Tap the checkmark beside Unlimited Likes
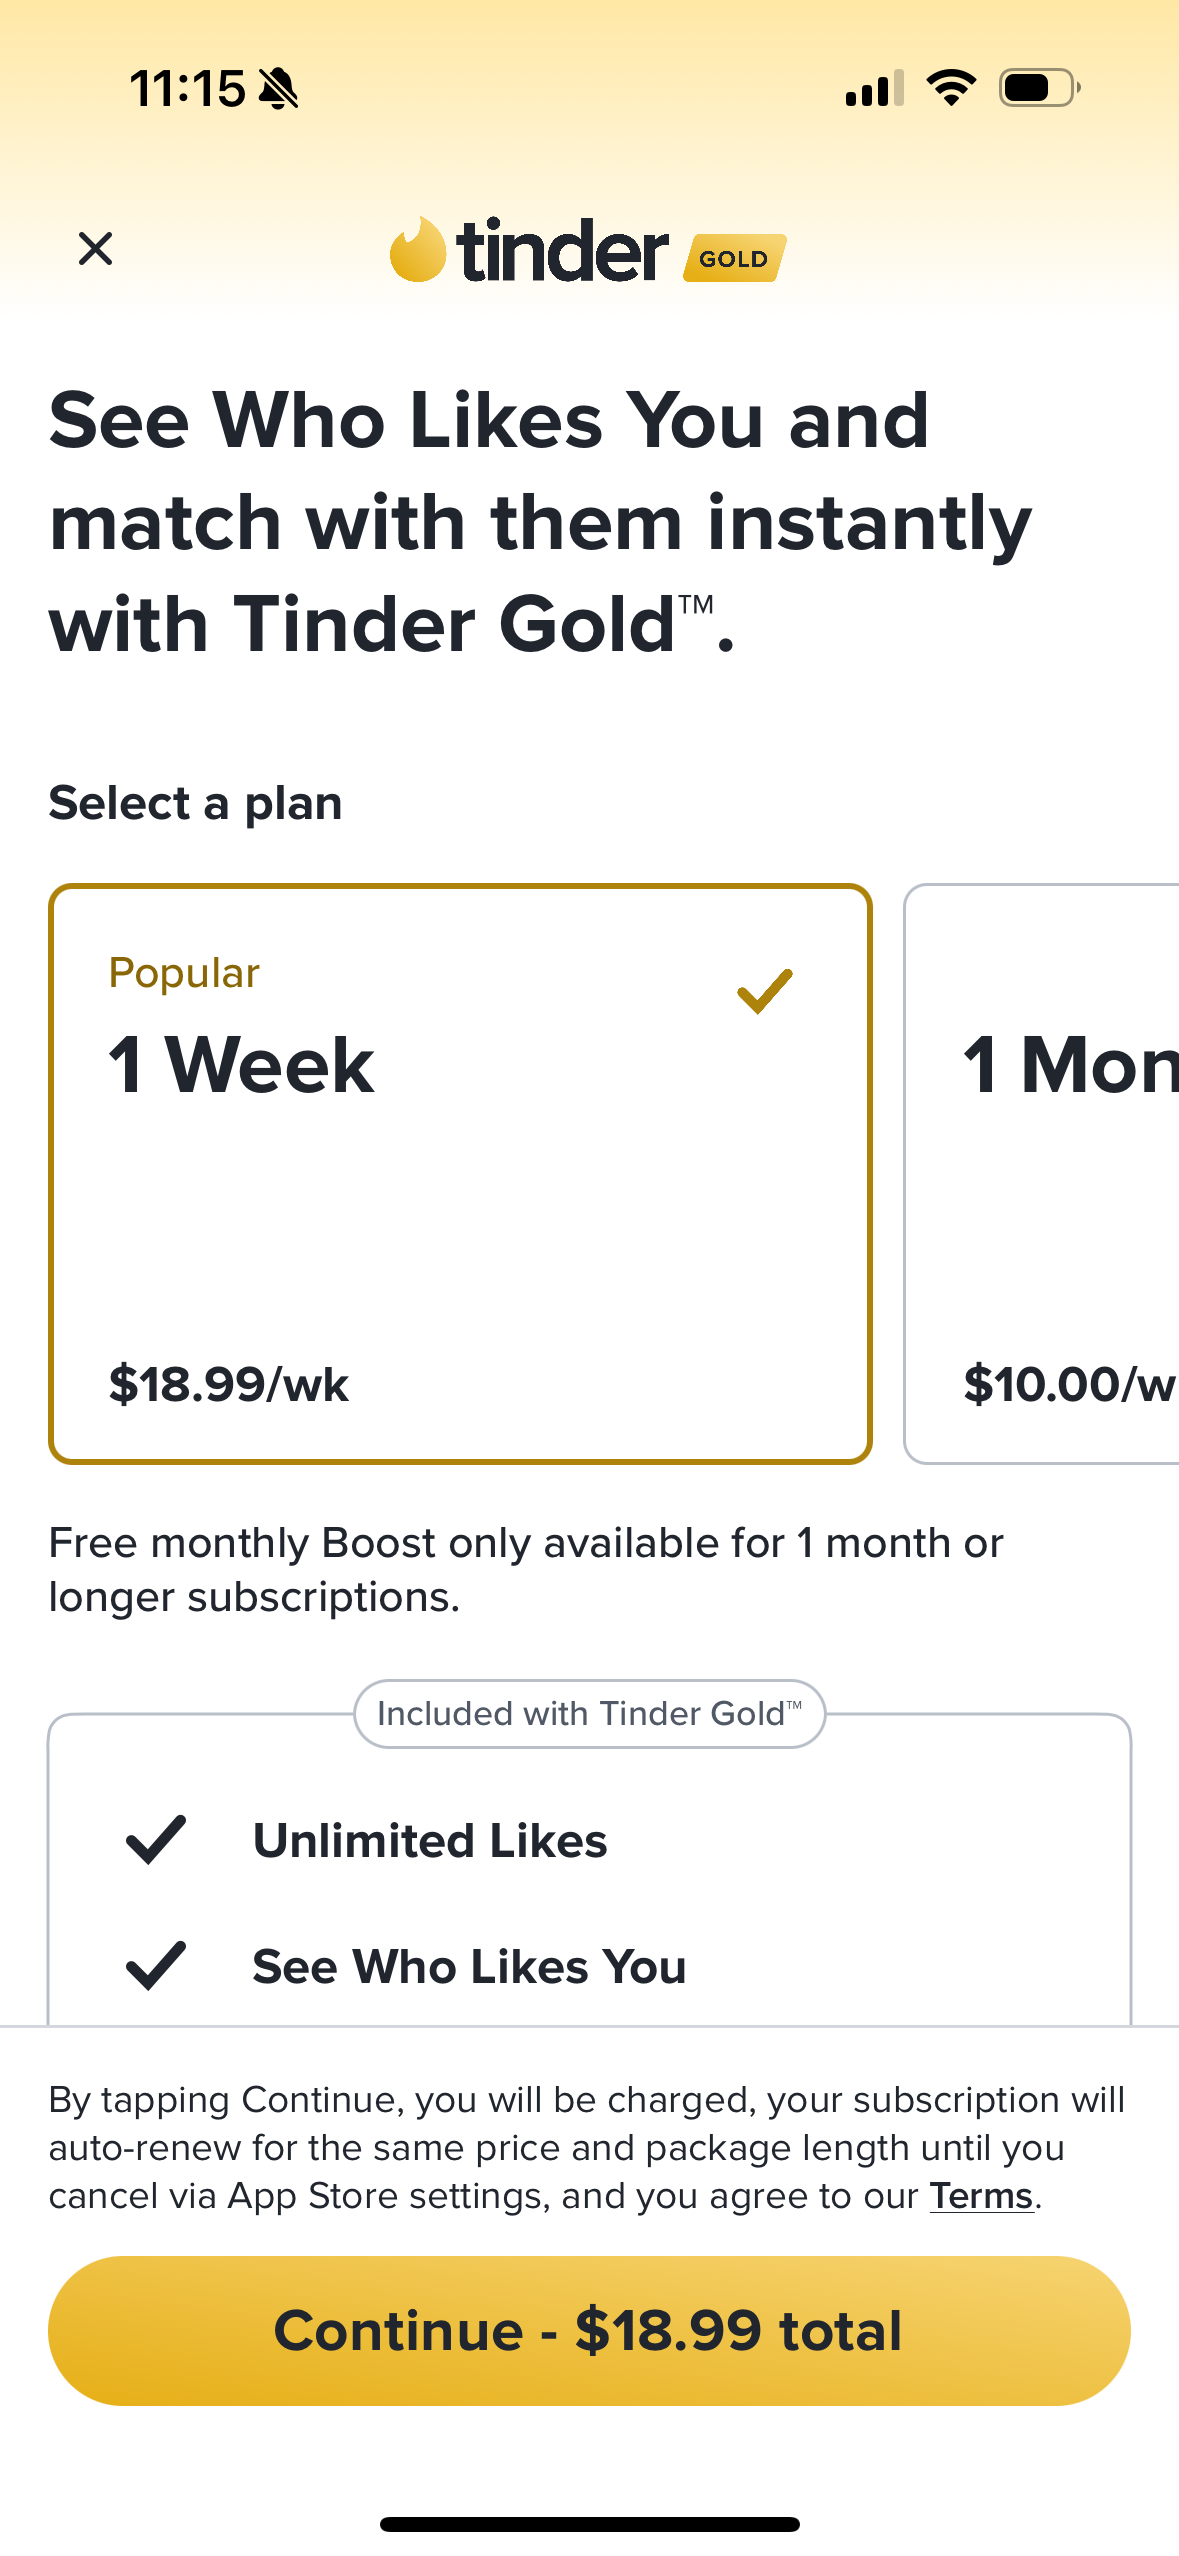Screen dimensions: 1179x2556 point(156,1840)
